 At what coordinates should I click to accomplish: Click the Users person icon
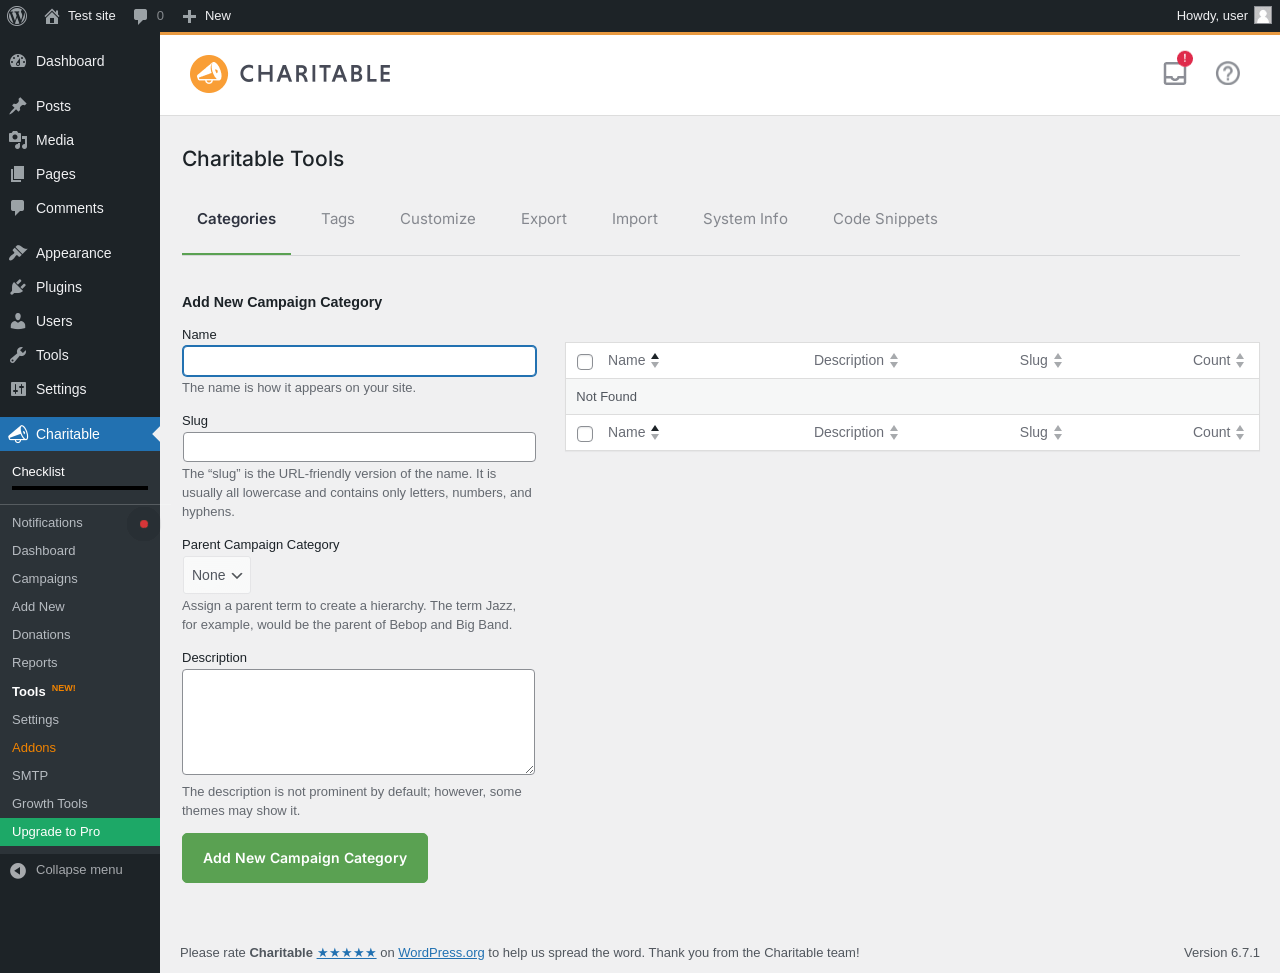18,321
